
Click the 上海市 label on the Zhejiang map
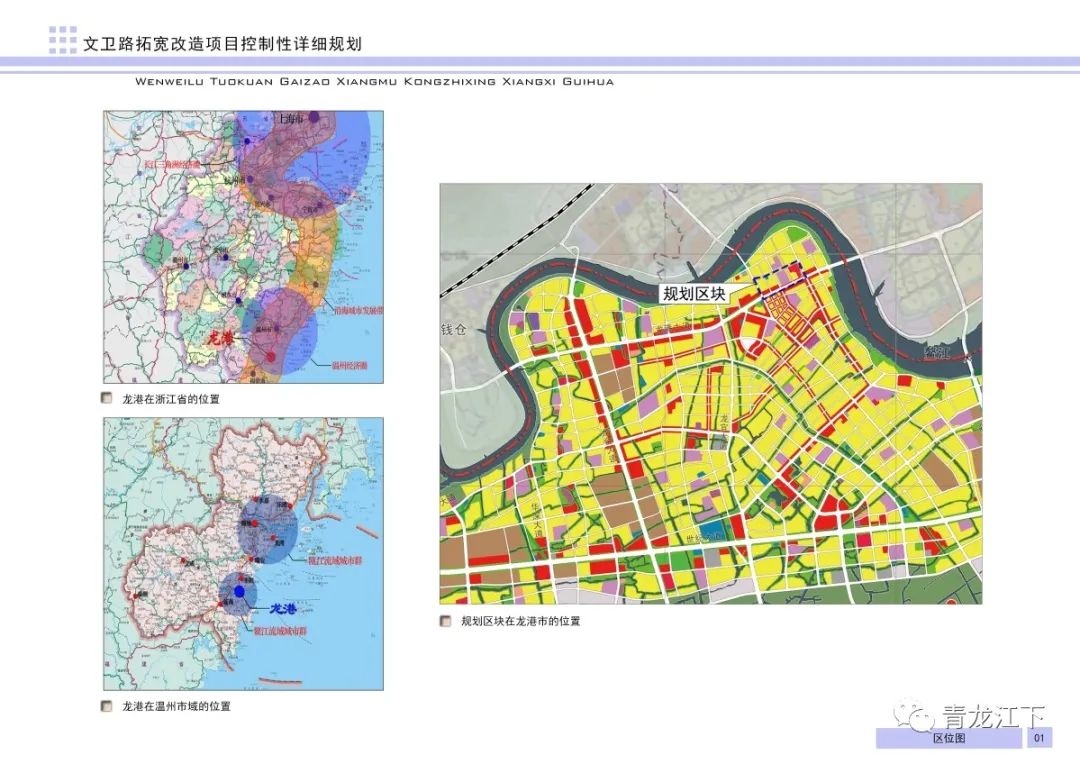[x=291, y=119]
